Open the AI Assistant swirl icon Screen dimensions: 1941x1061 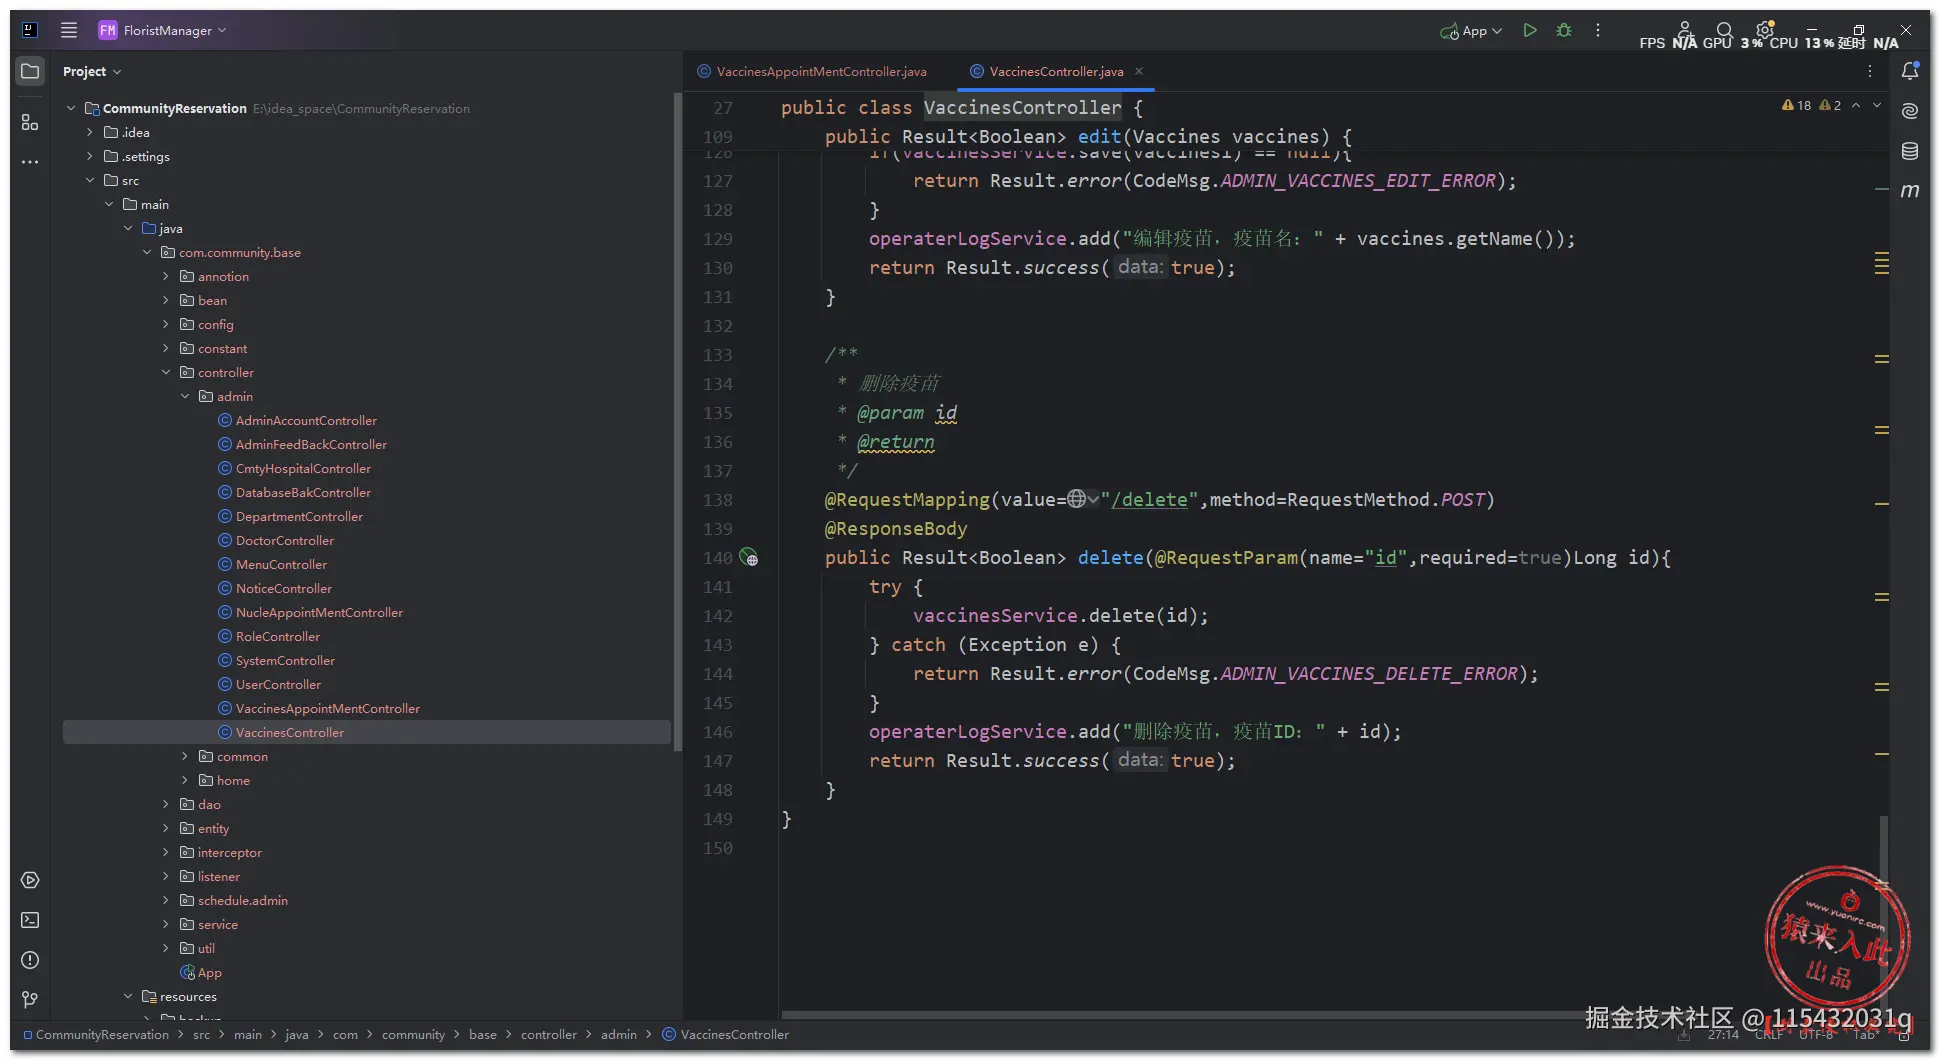[x=1910, y=111]
